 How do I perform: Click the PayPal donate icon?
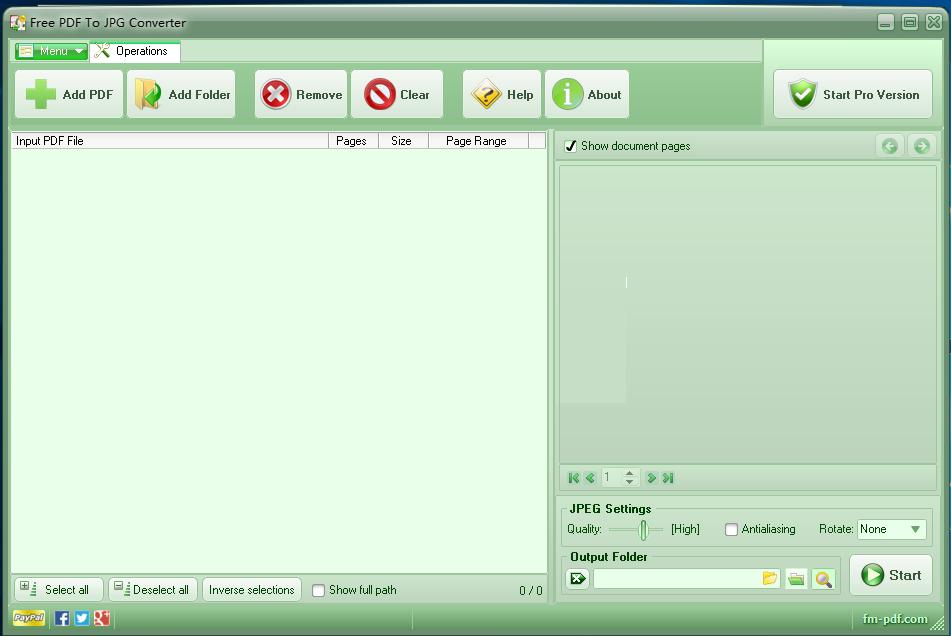[x=29, y=618]
